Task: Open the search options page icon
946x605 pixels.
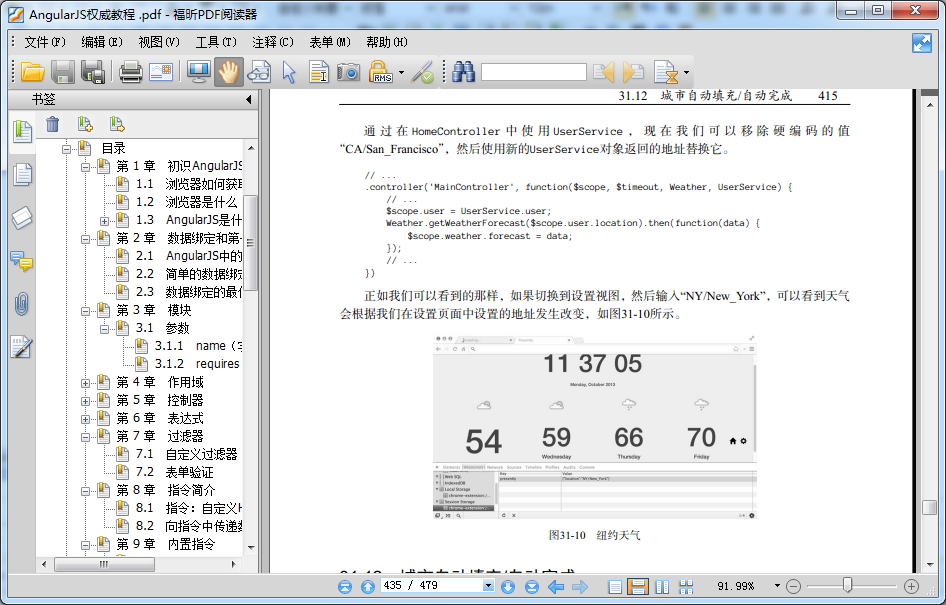Action: coord(666,72)
